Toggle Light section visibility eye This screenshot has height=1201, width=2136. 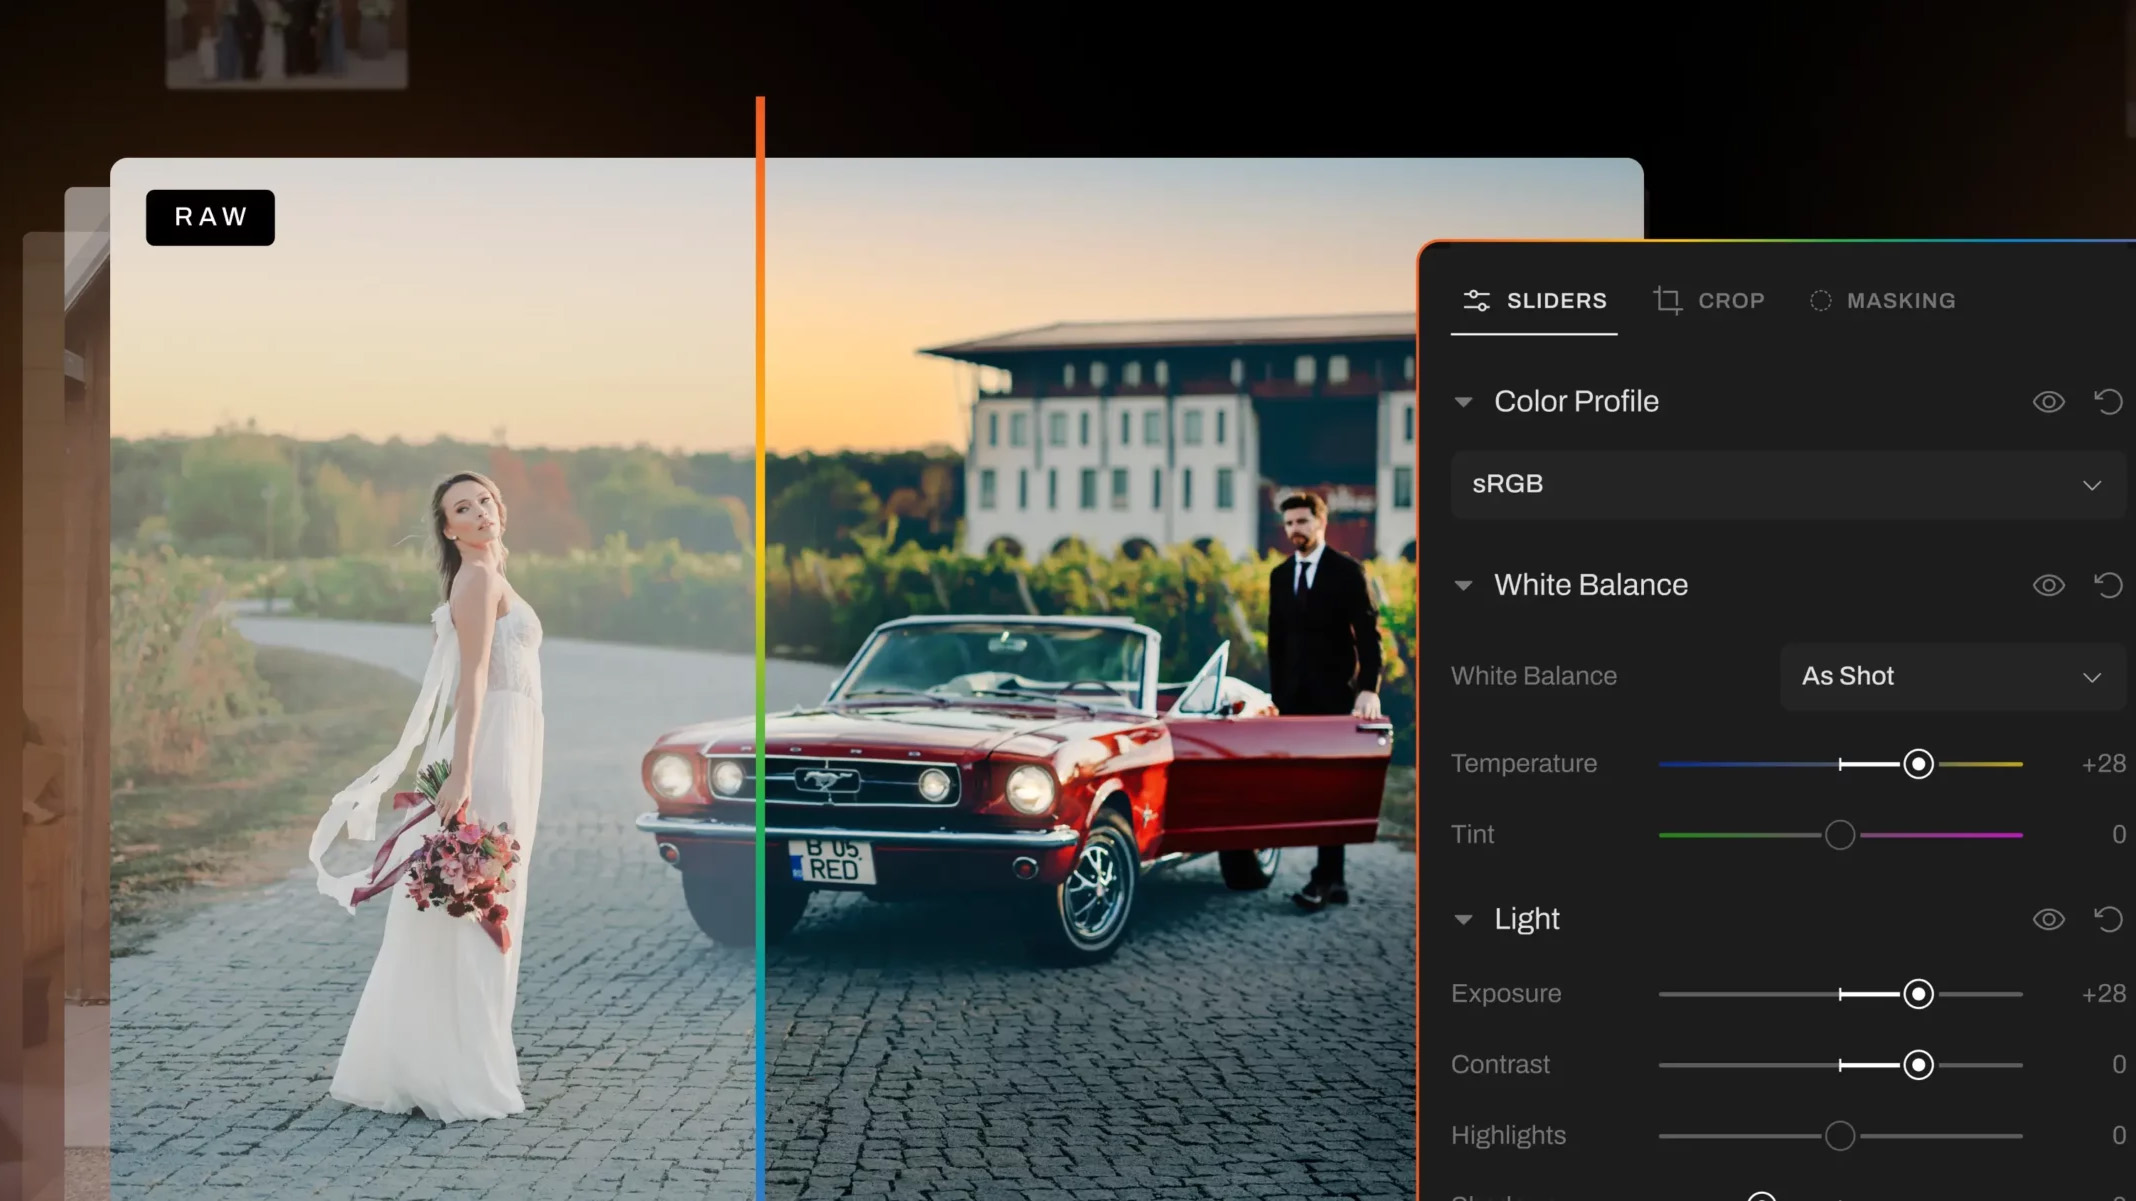tap(2048, 919)
